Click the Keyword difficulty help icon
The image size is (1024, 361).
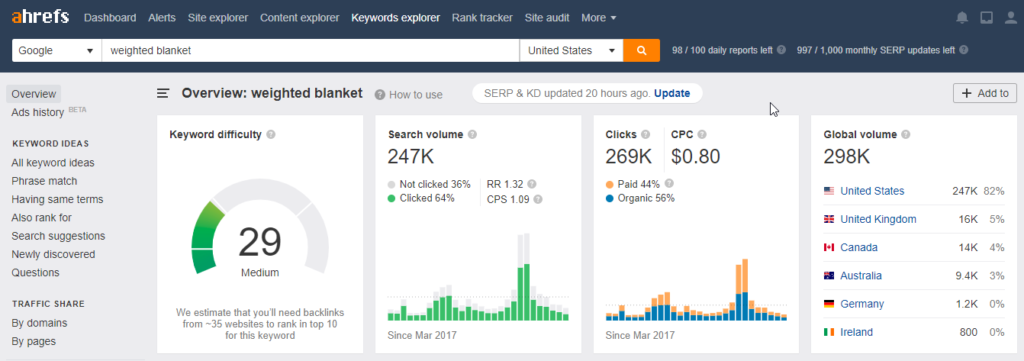[x=270, y=134]
